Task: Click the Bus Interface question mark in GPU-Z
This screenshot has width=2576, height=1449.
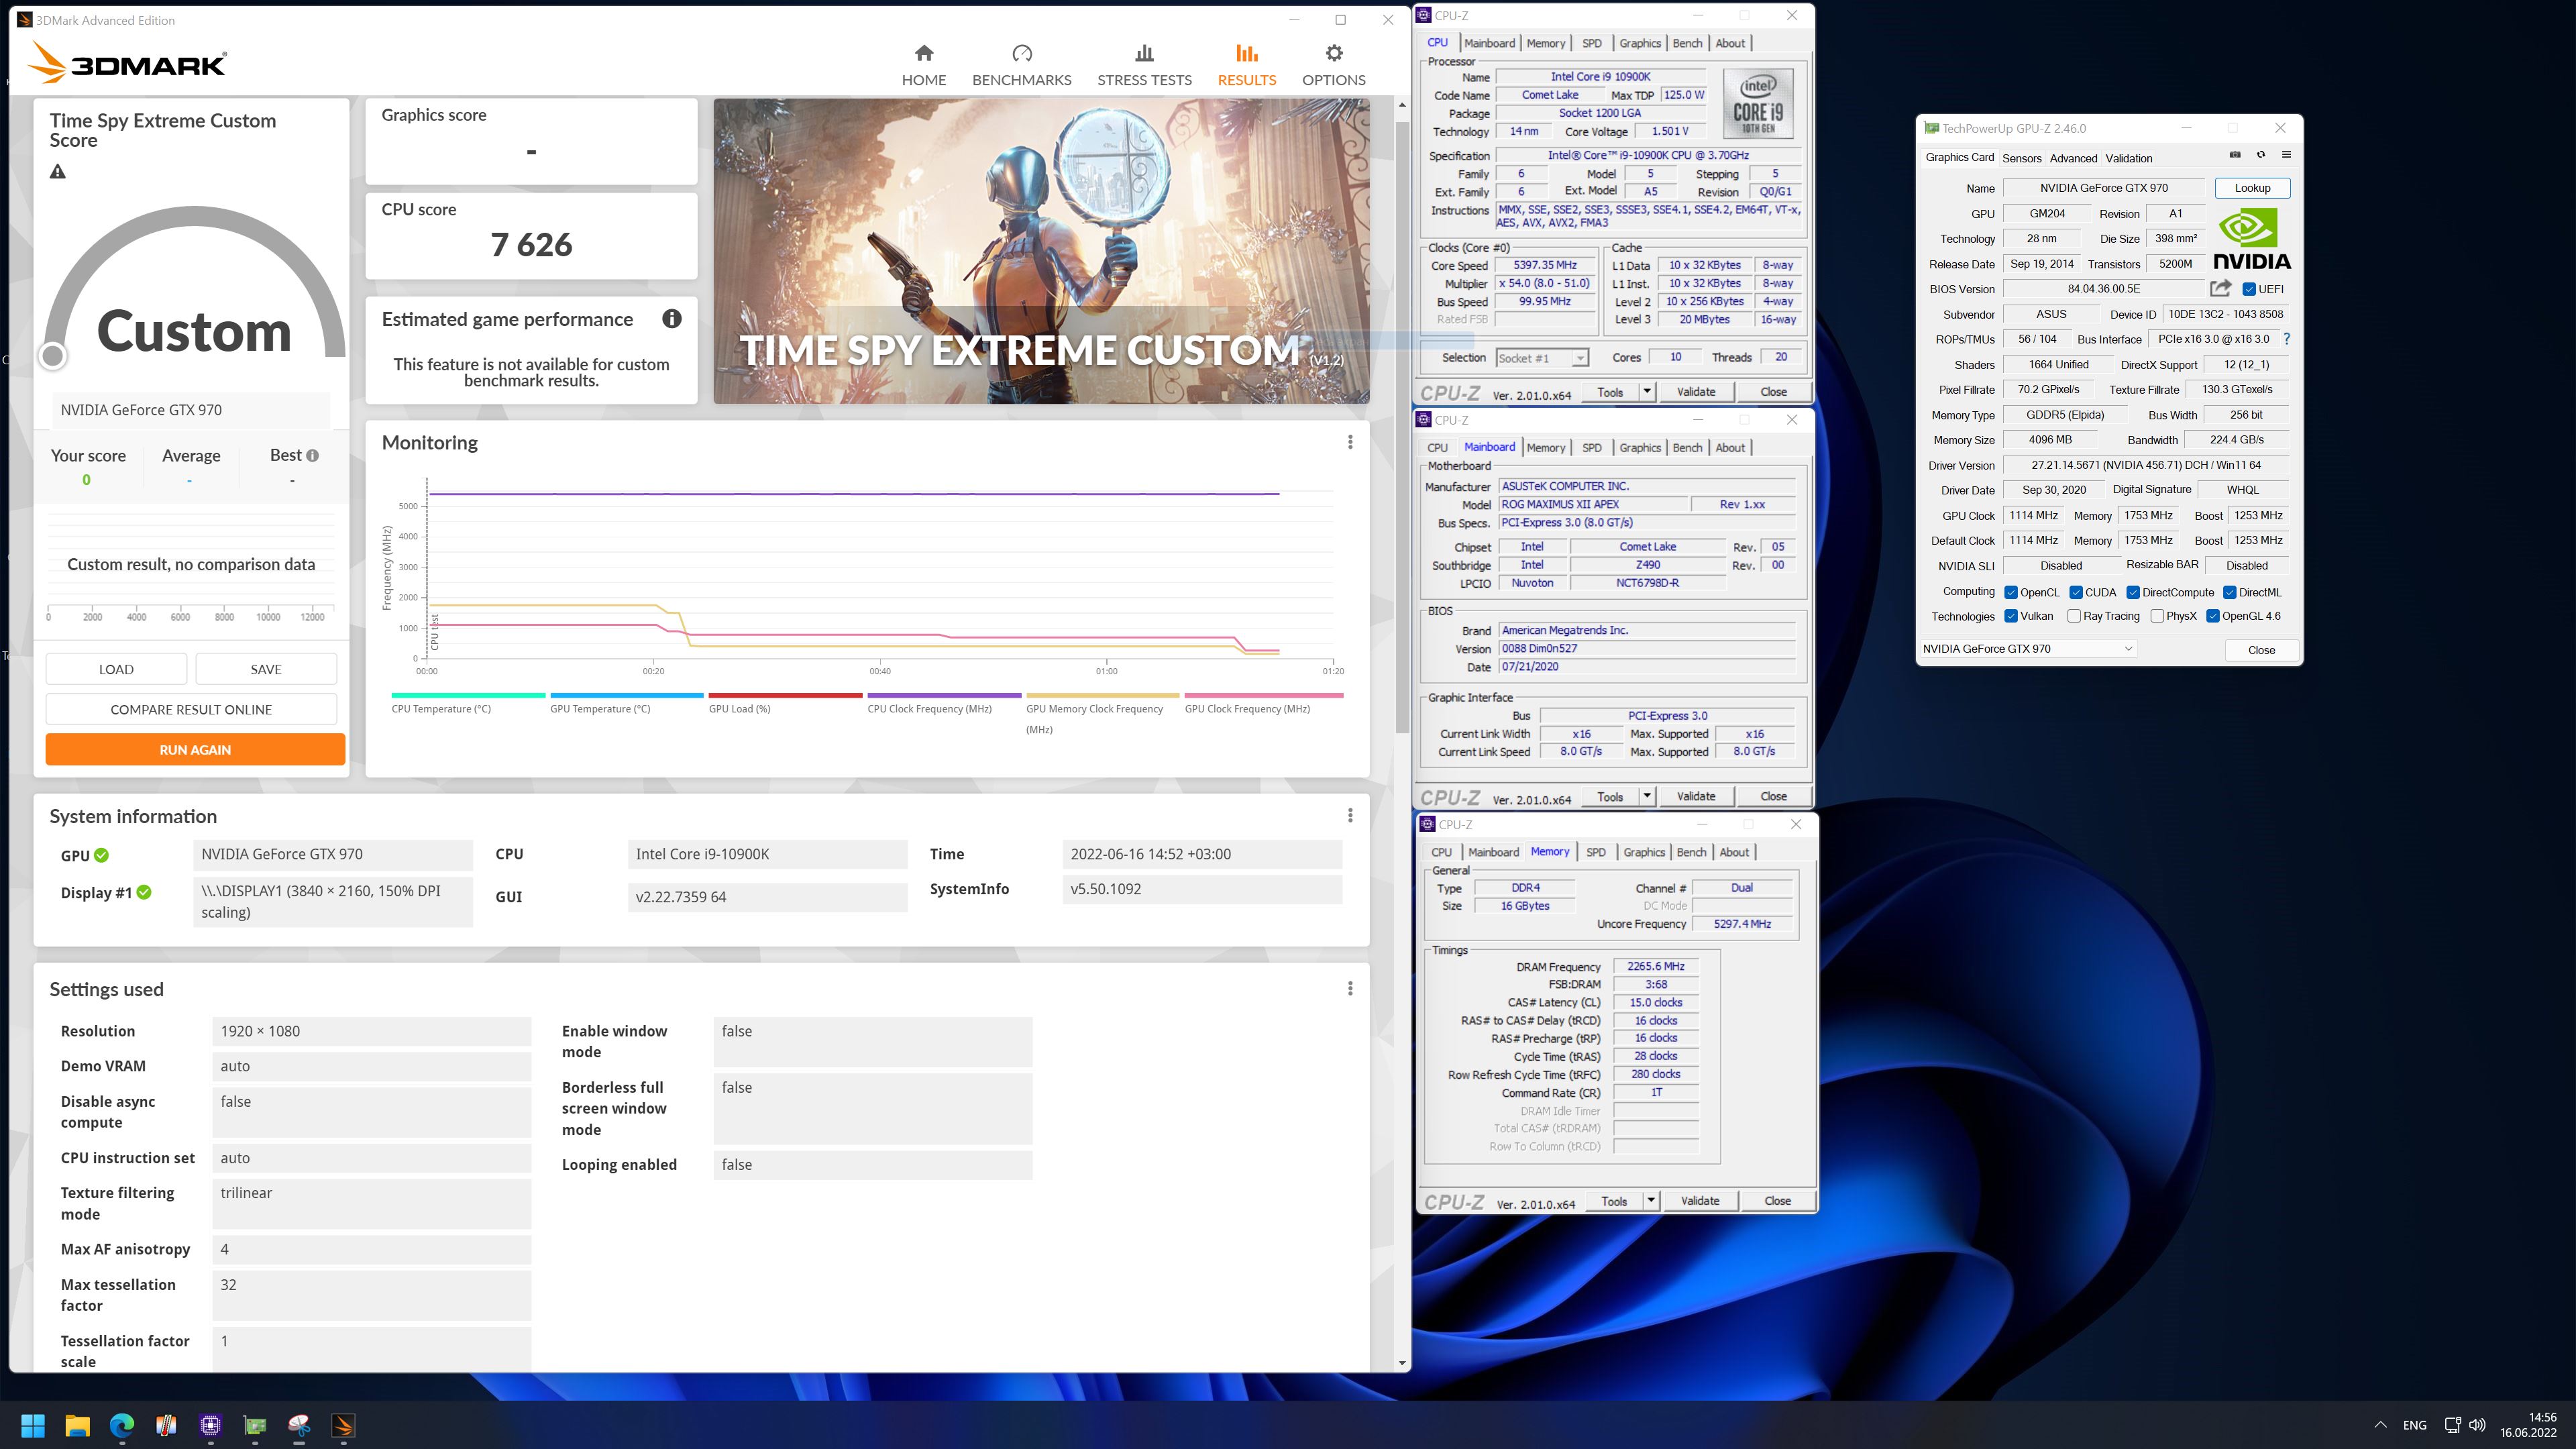Action: click(x=2286, y=339)
